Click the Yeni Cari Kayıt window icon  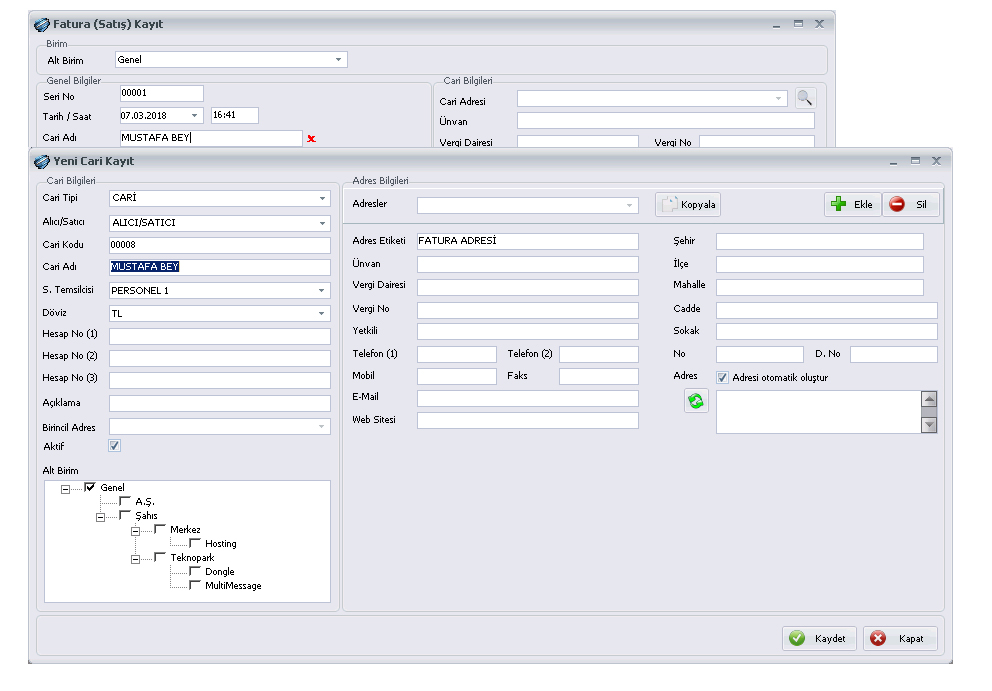[x=42, y=161]
